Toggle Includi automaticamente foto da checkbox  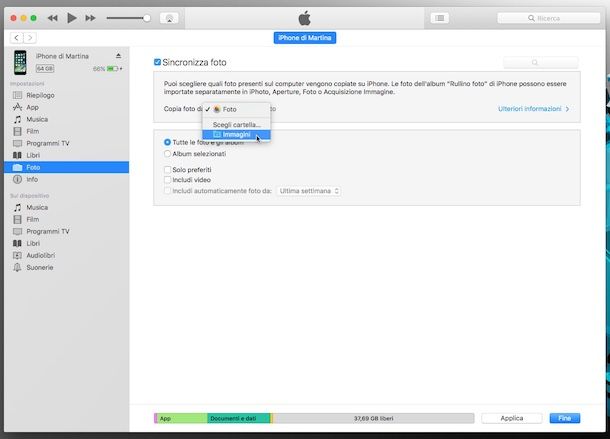tap(167, 191)
